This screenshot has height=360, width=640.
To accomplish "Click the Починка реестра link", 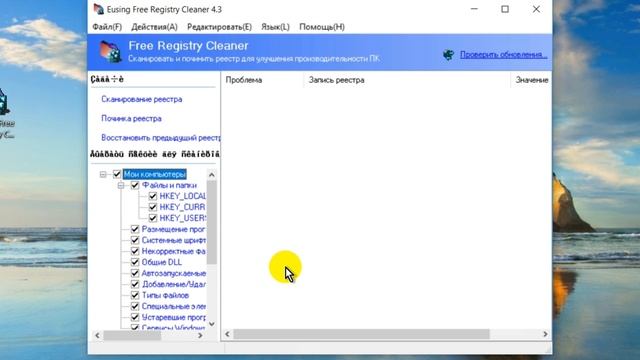I will [131, 118].
